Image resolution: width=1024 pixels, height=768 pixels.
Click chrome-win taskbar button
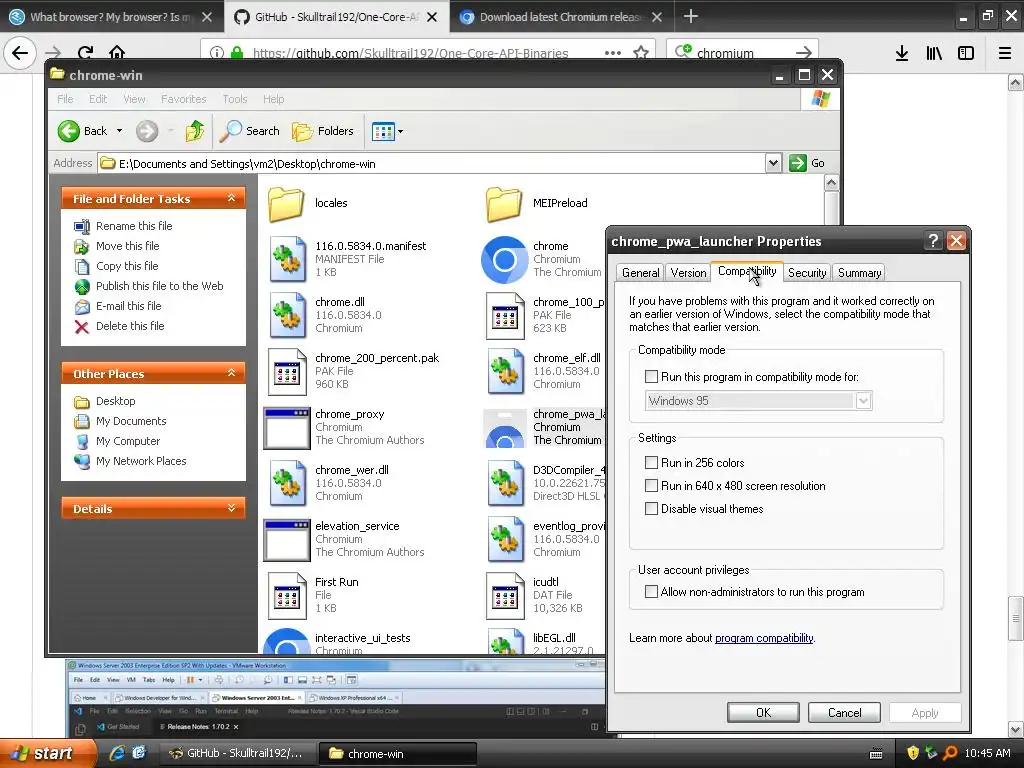click(x=397, y=754)
